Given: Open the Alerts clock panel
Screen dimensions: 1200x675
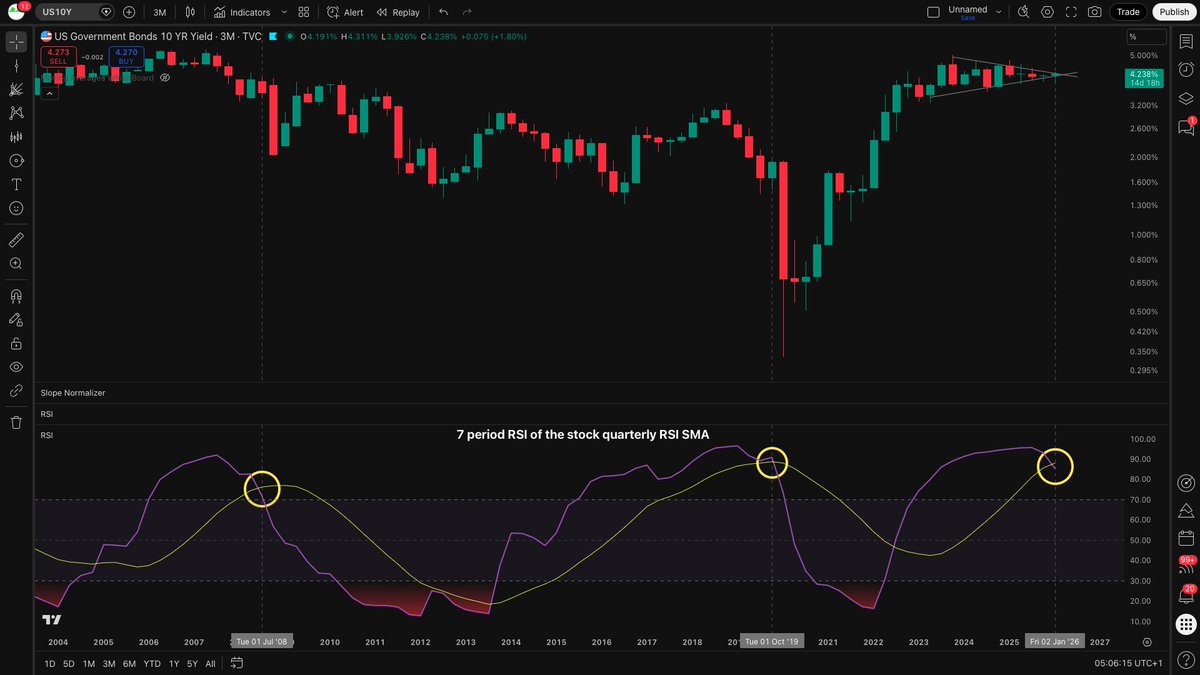Looking at the screenshot, I should coord(1186,70).
